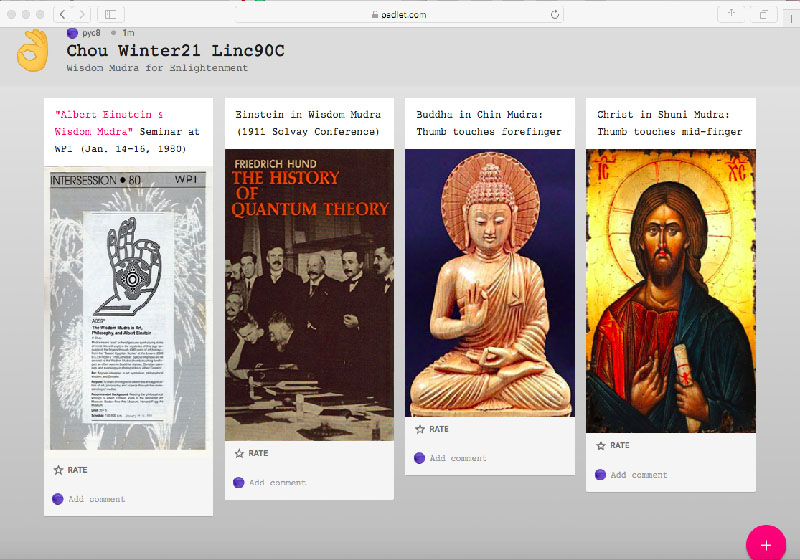This screenshot has width=800, height=560.
Task: Click the pyc8 username
Action: pos(91,33)
